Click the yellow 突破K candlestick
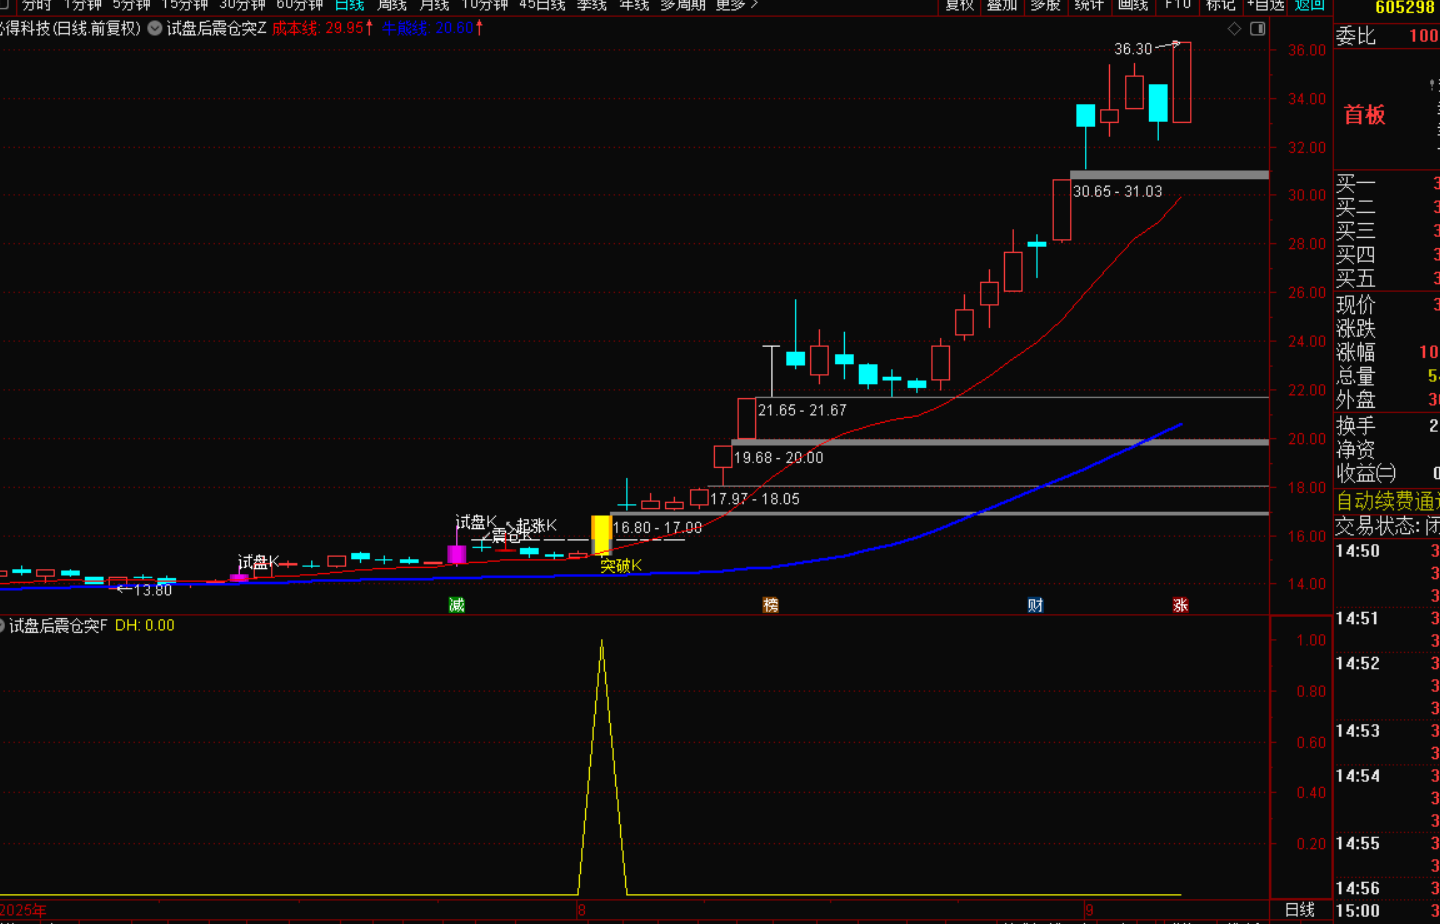 (x=601, y=535)
